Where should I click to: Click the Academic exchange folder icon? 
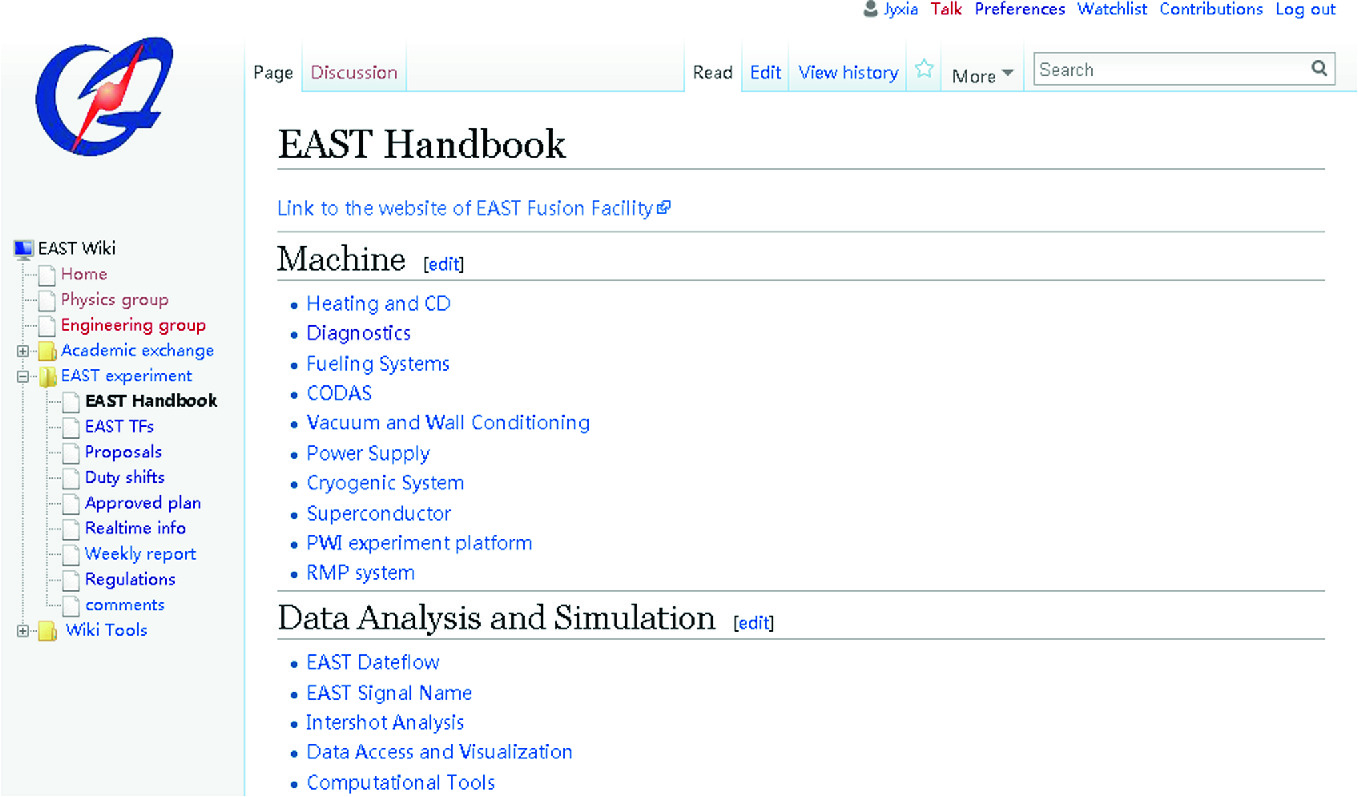point(48,351)
